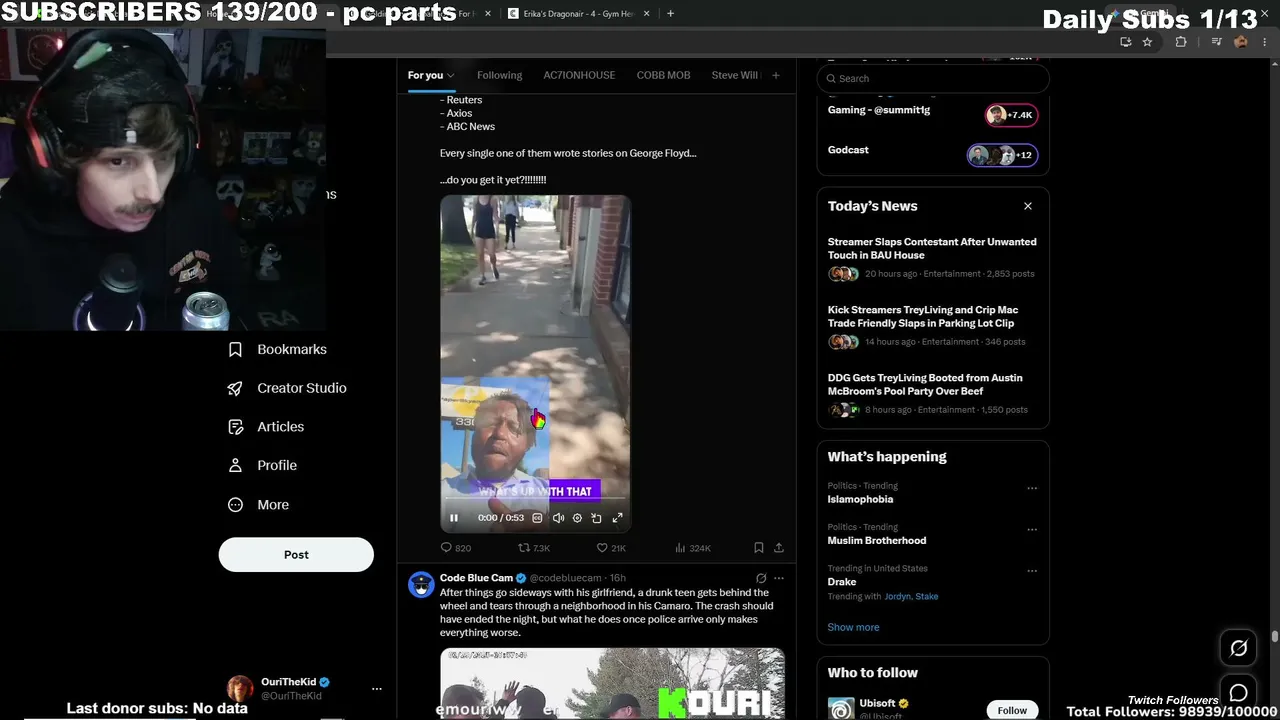Open Kick Streamers TreyLiving news story

coord(933,326)
